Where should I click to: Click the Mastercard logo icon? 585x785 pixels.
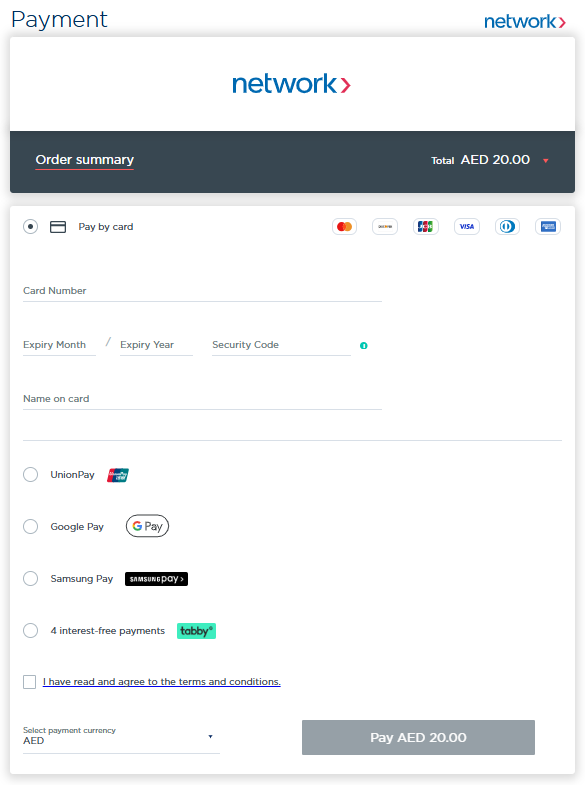point(344,227)
